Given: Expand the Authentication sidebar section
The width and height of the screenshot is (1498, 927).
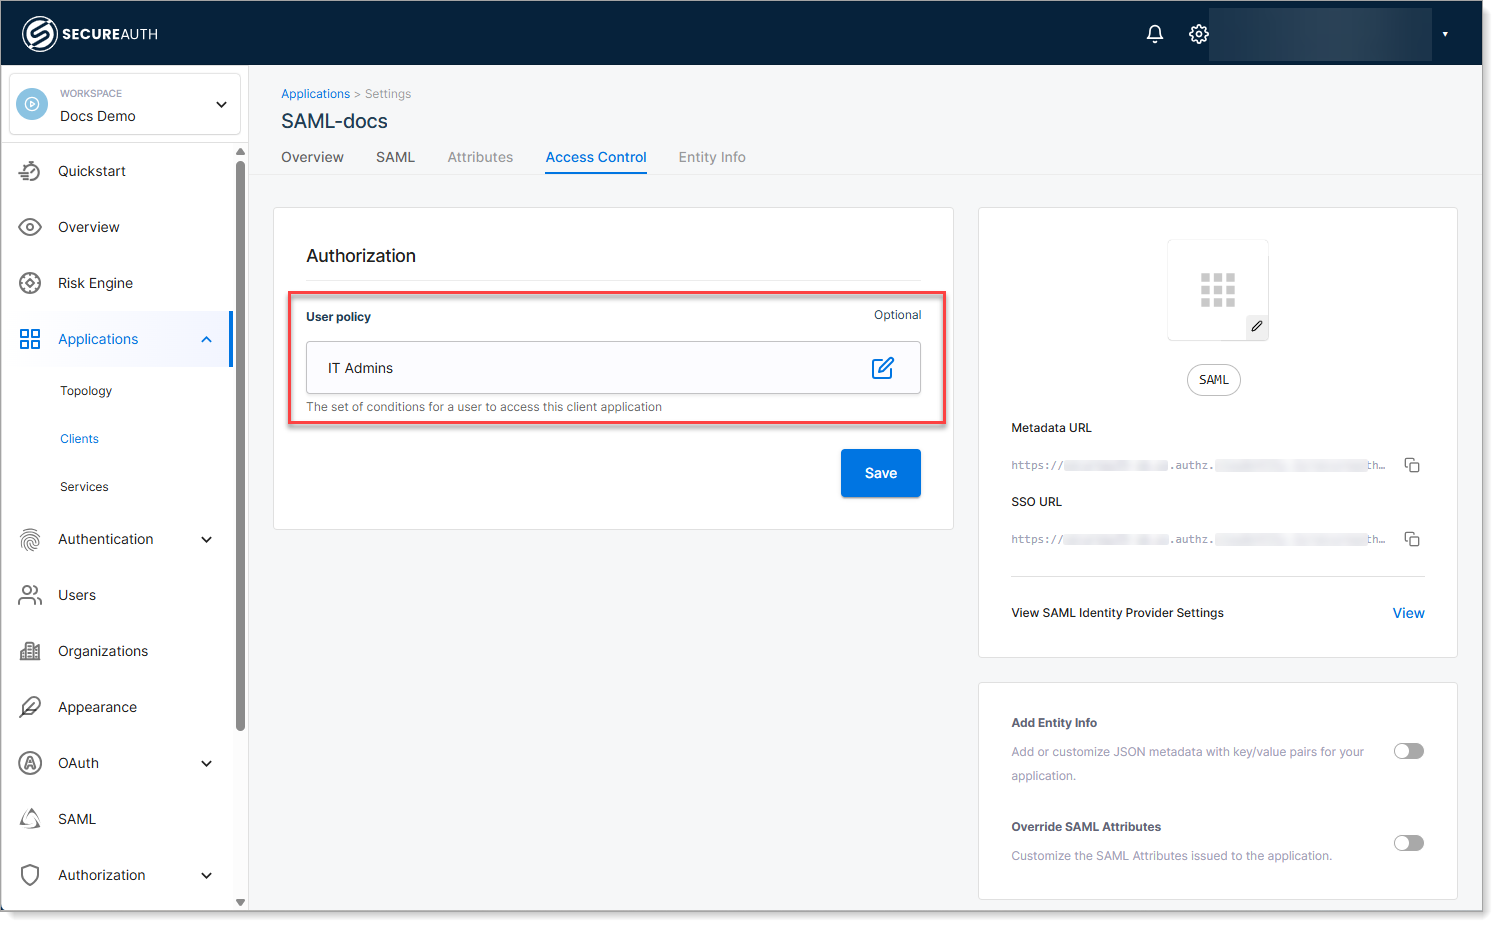Looking at the screenshot, I should click(206, 539).
